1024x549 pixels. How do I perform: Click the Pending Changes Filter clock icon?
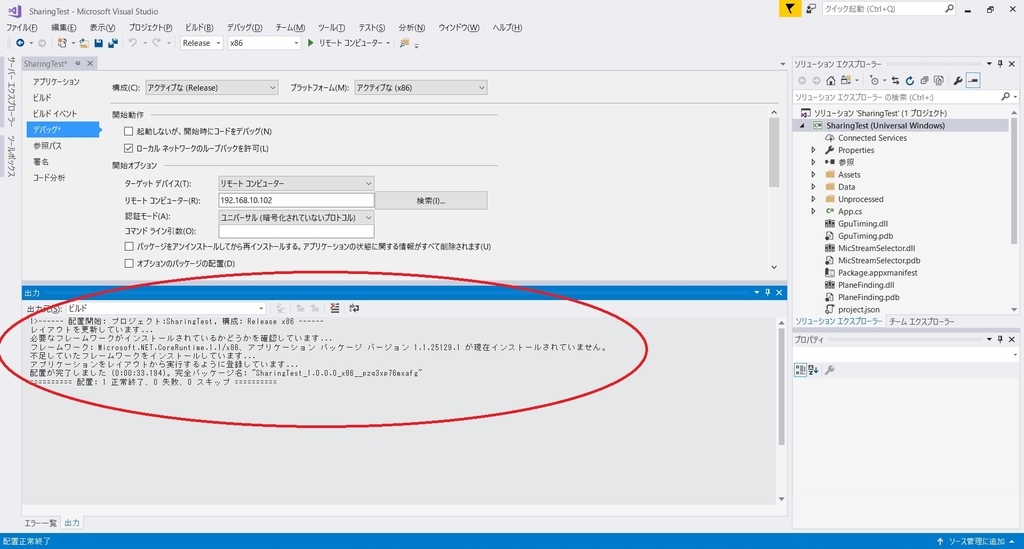(x=874, y=80)
